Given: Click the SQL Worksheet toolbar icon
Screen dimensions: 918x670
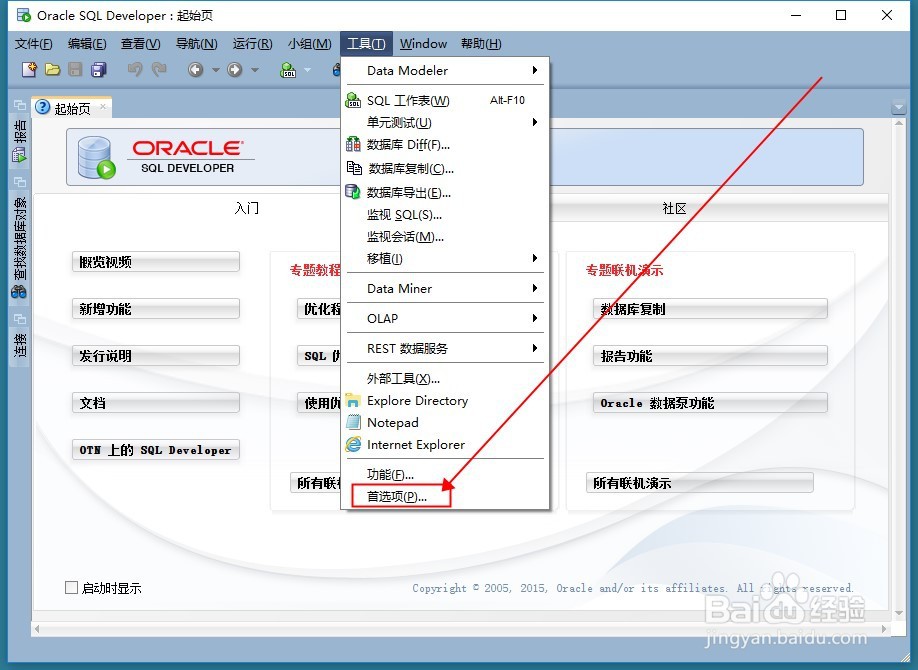Looking at the screenshot, I should coord(288,70).
